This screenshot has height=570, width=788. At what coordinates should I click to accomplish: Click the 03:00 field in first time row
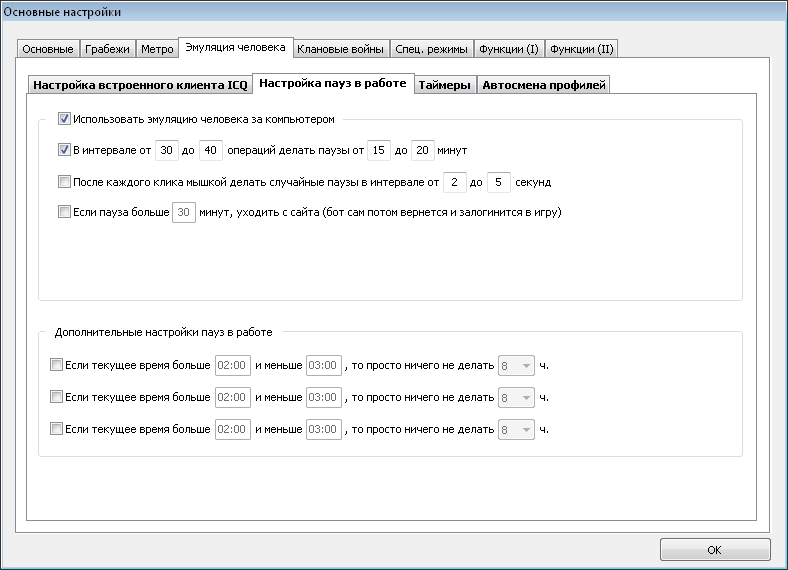click(x=324, y=365)
